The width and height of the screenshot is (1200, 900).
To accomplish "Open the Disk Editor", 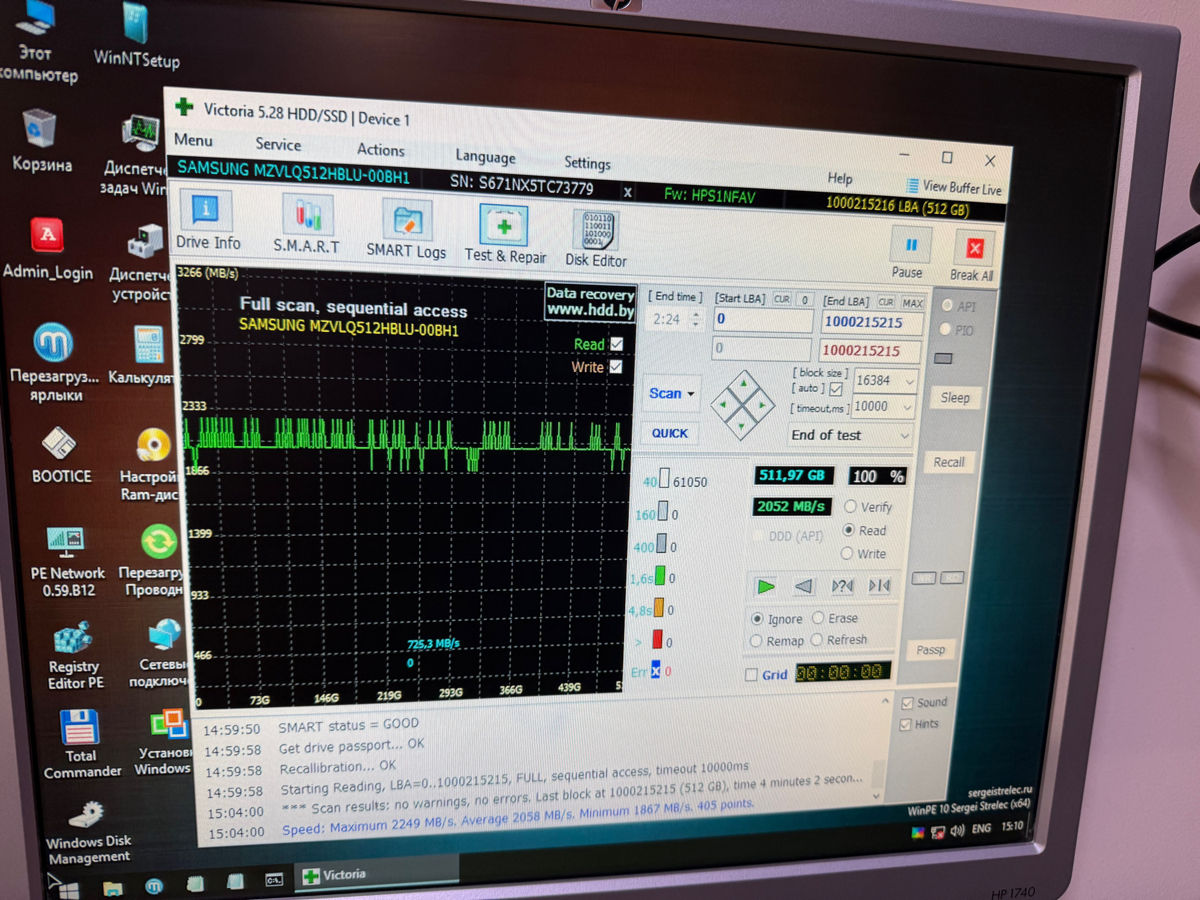I will tap(596, 236).
